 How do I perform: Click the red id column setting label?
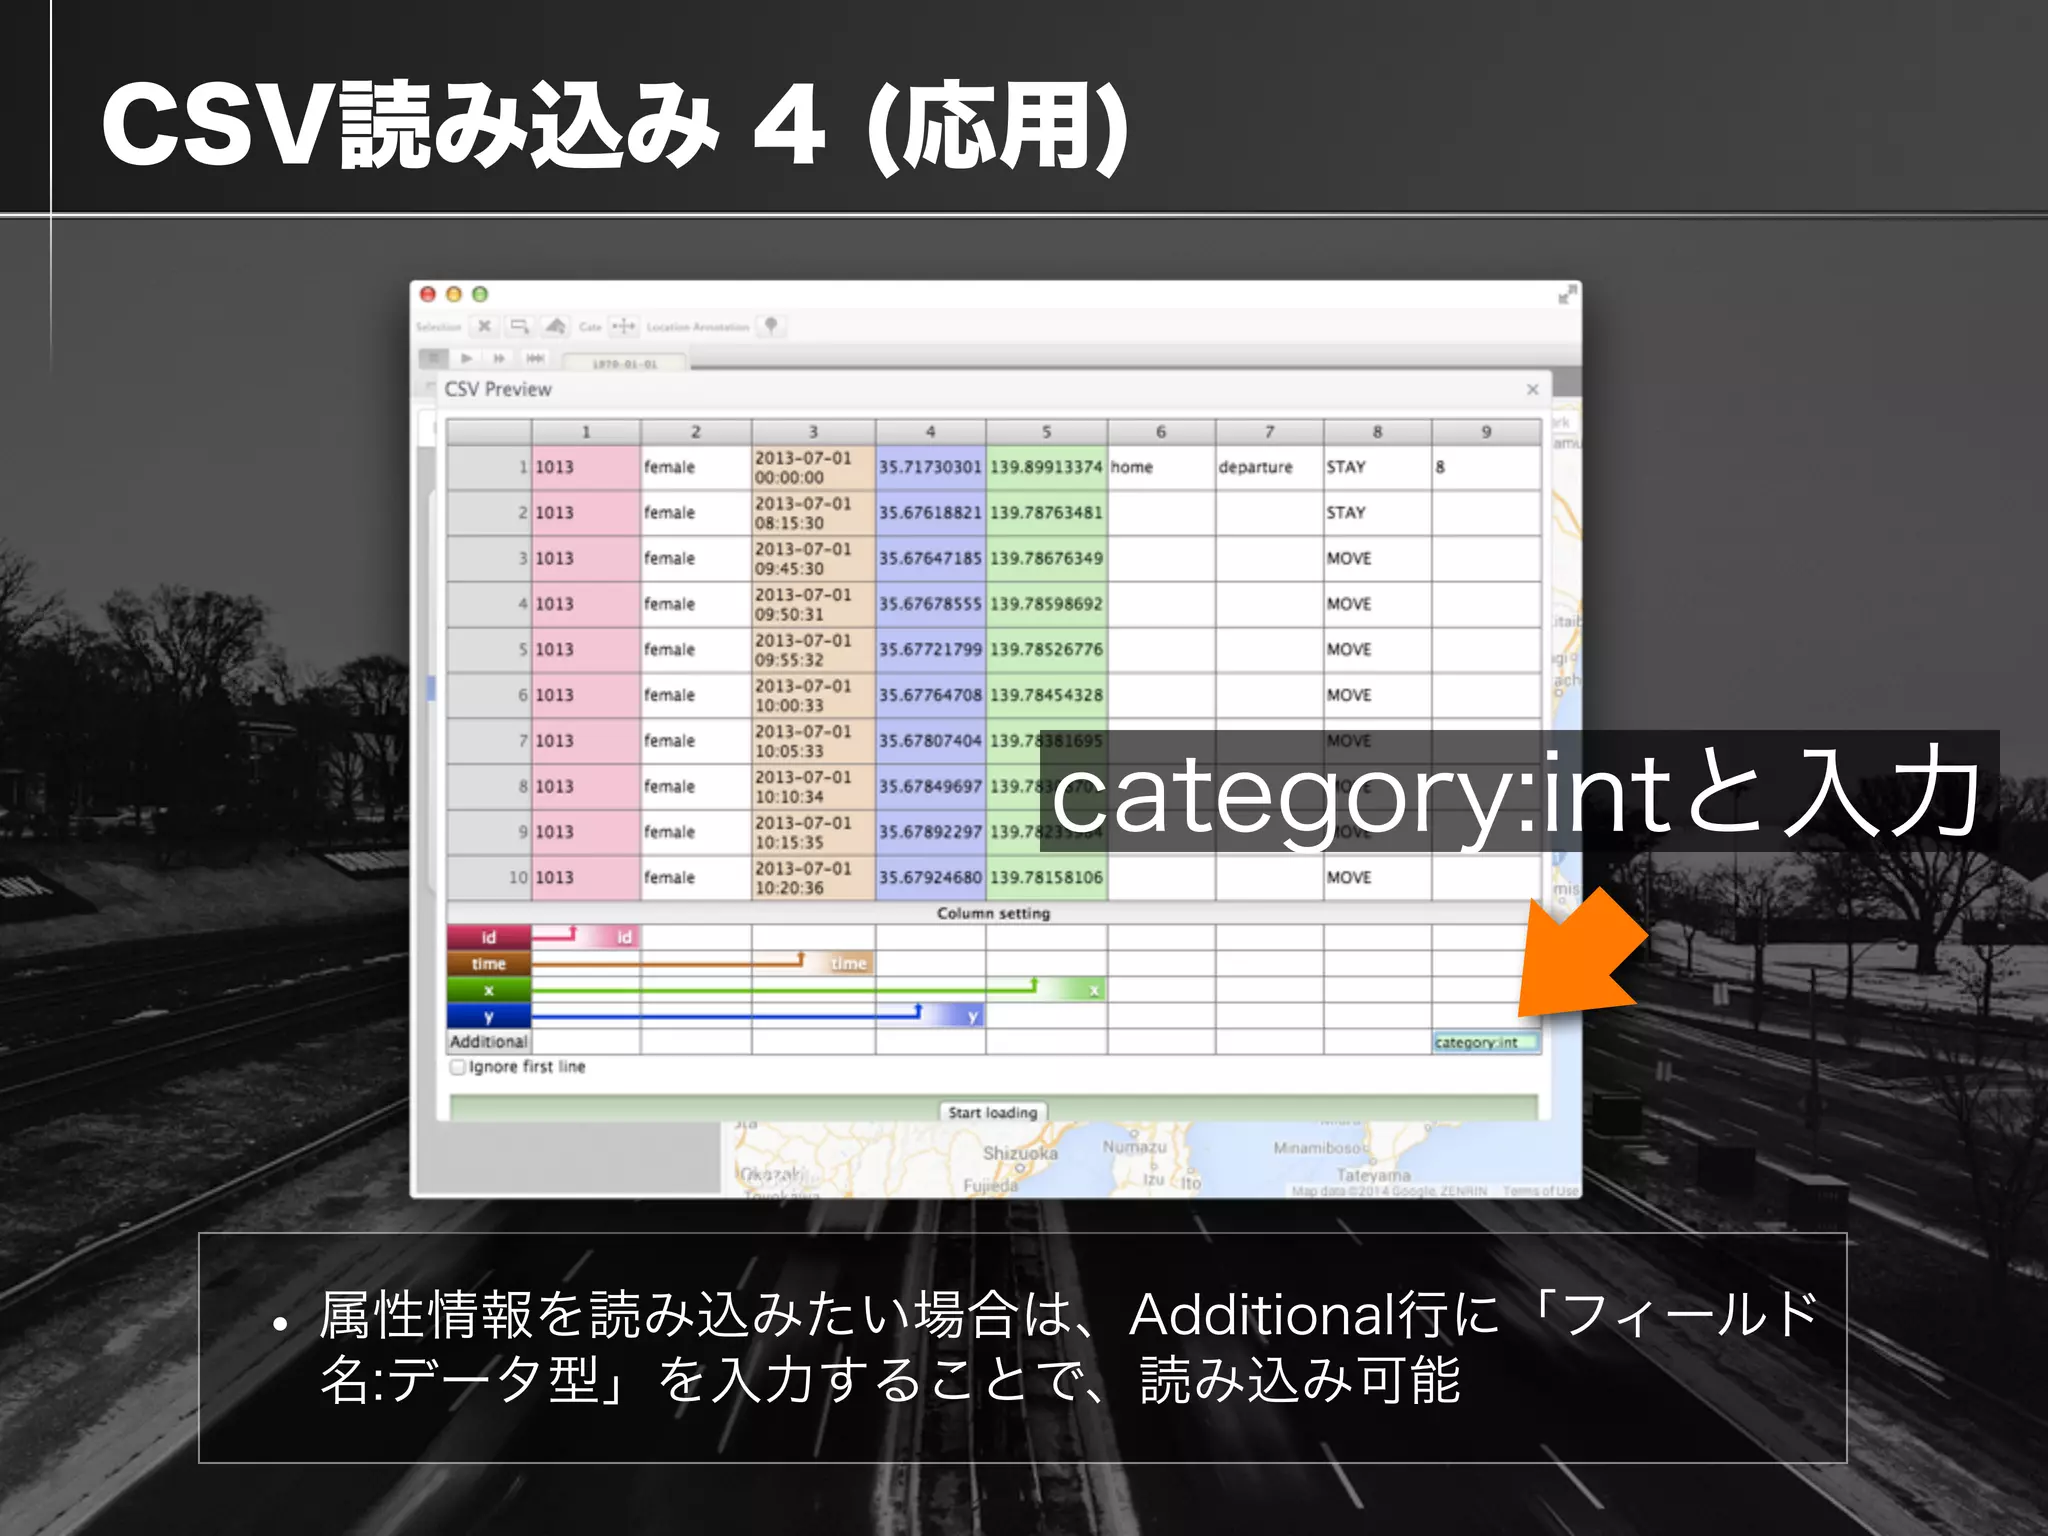point(488,937)
